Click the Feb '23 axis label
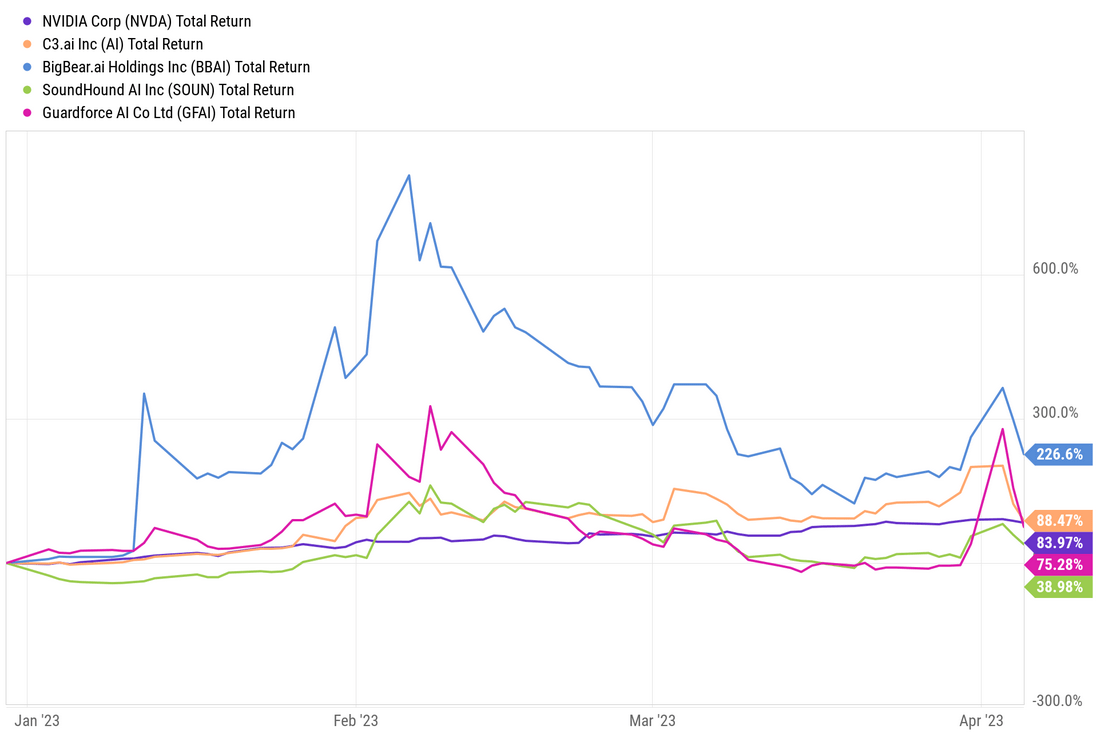 (x=355, y=720)
